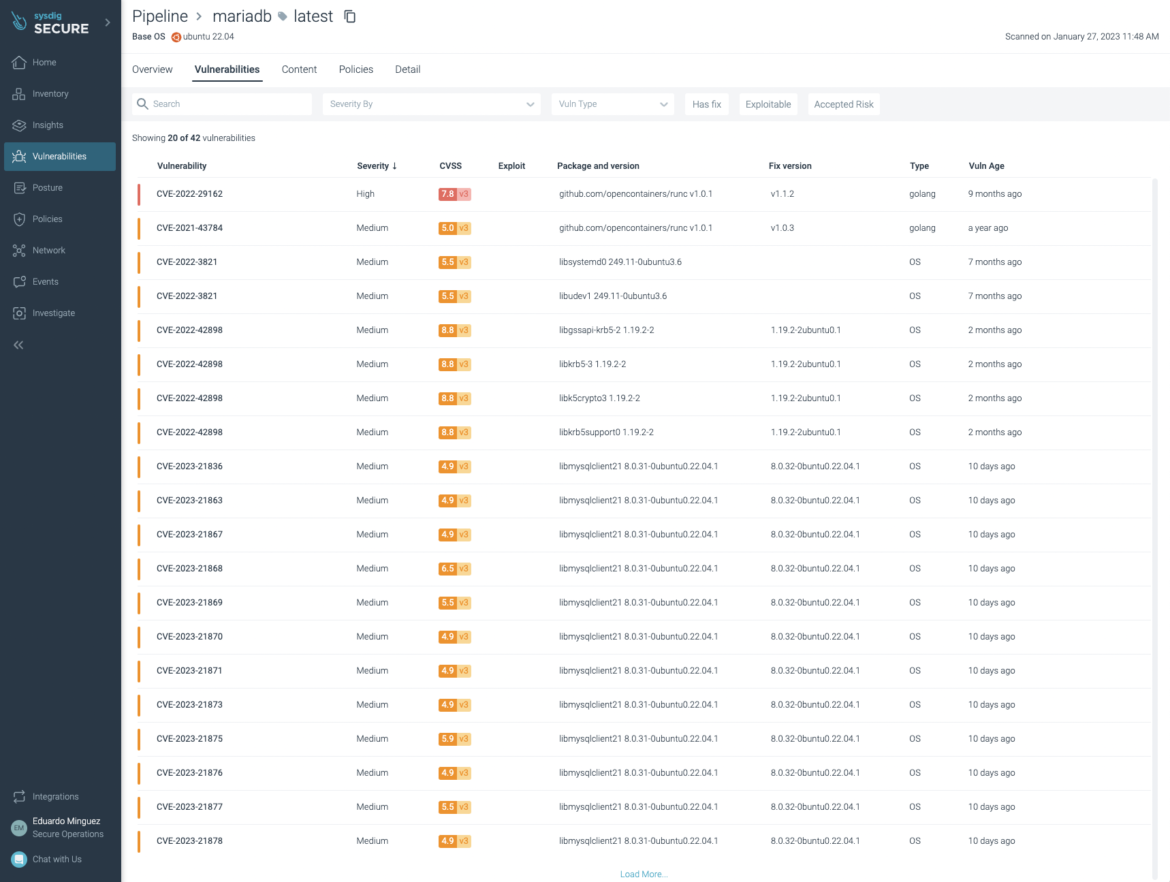The height and width of the screenshot is (882, 1170).
Task: Select libk5crypto3 1.19.2-2 package cell
Action: point(600,398)
